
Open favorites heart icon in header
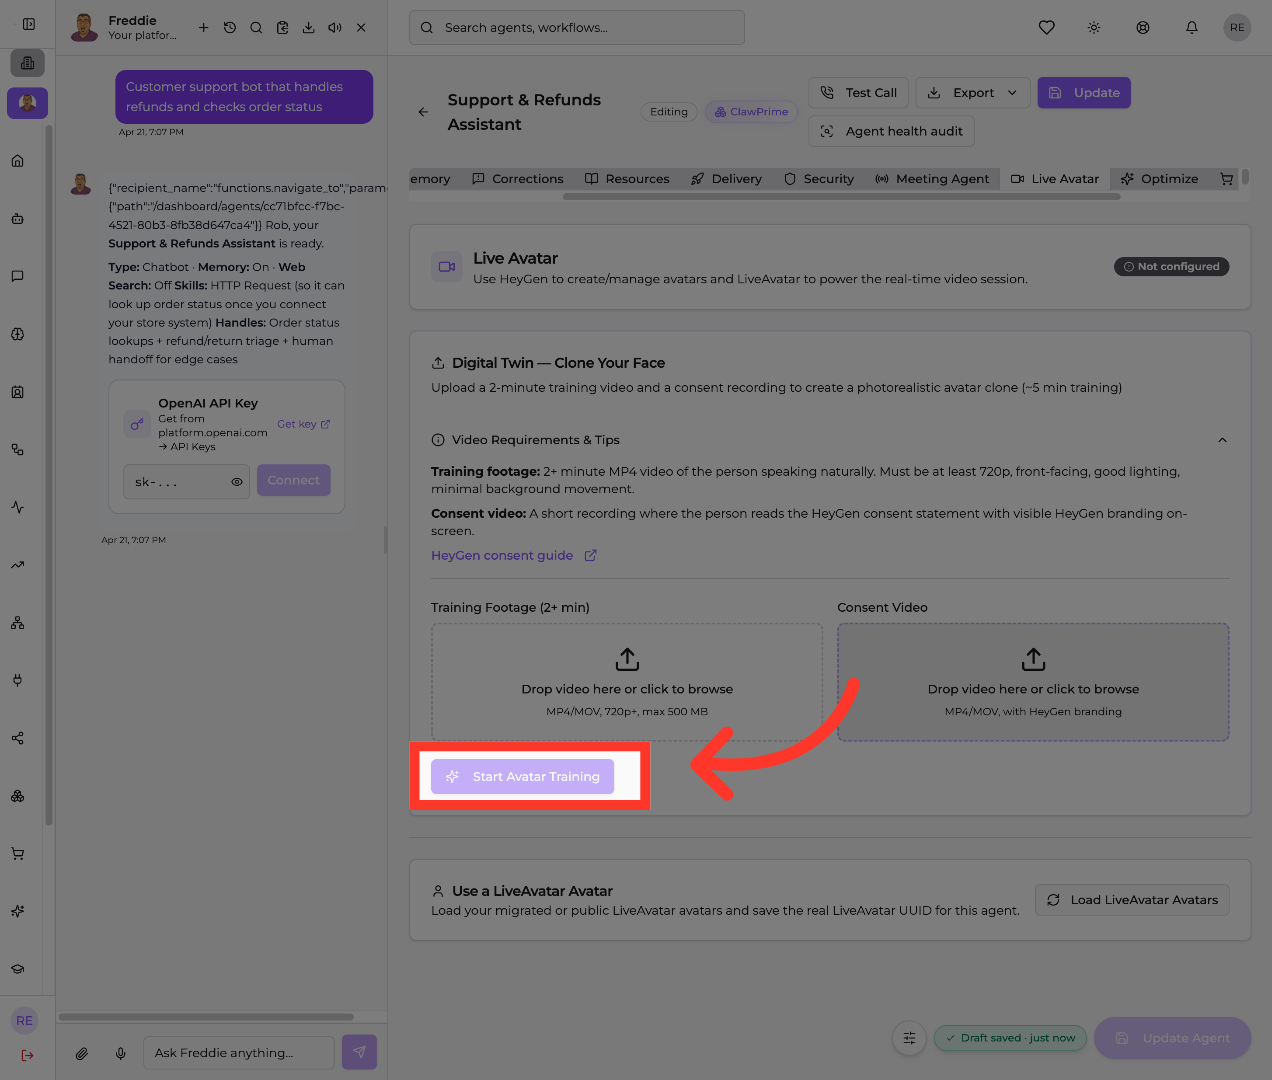pos(1046,28)
